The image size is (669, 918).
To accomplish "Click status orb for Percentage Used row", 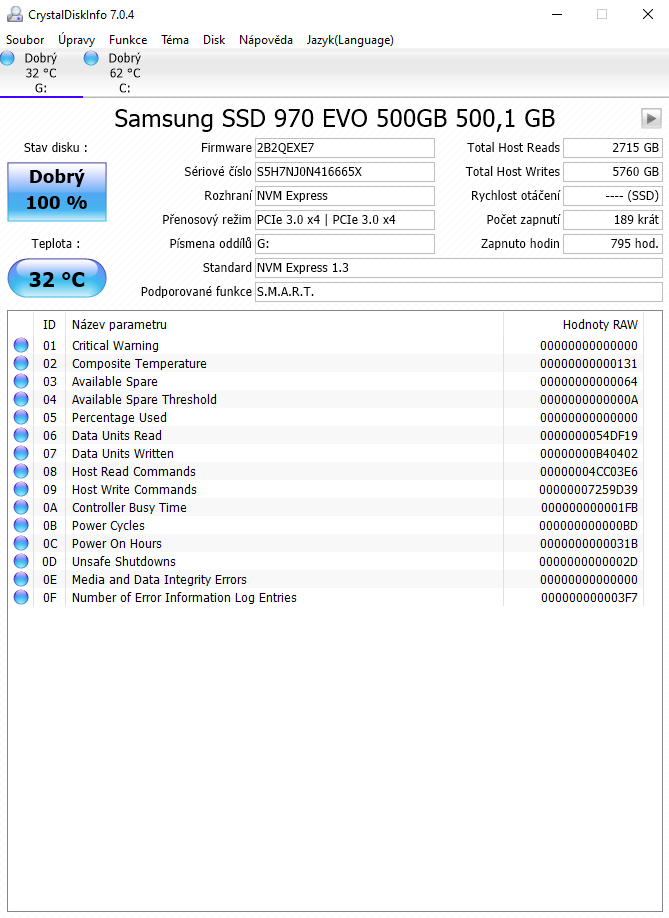I will (21, 417).
